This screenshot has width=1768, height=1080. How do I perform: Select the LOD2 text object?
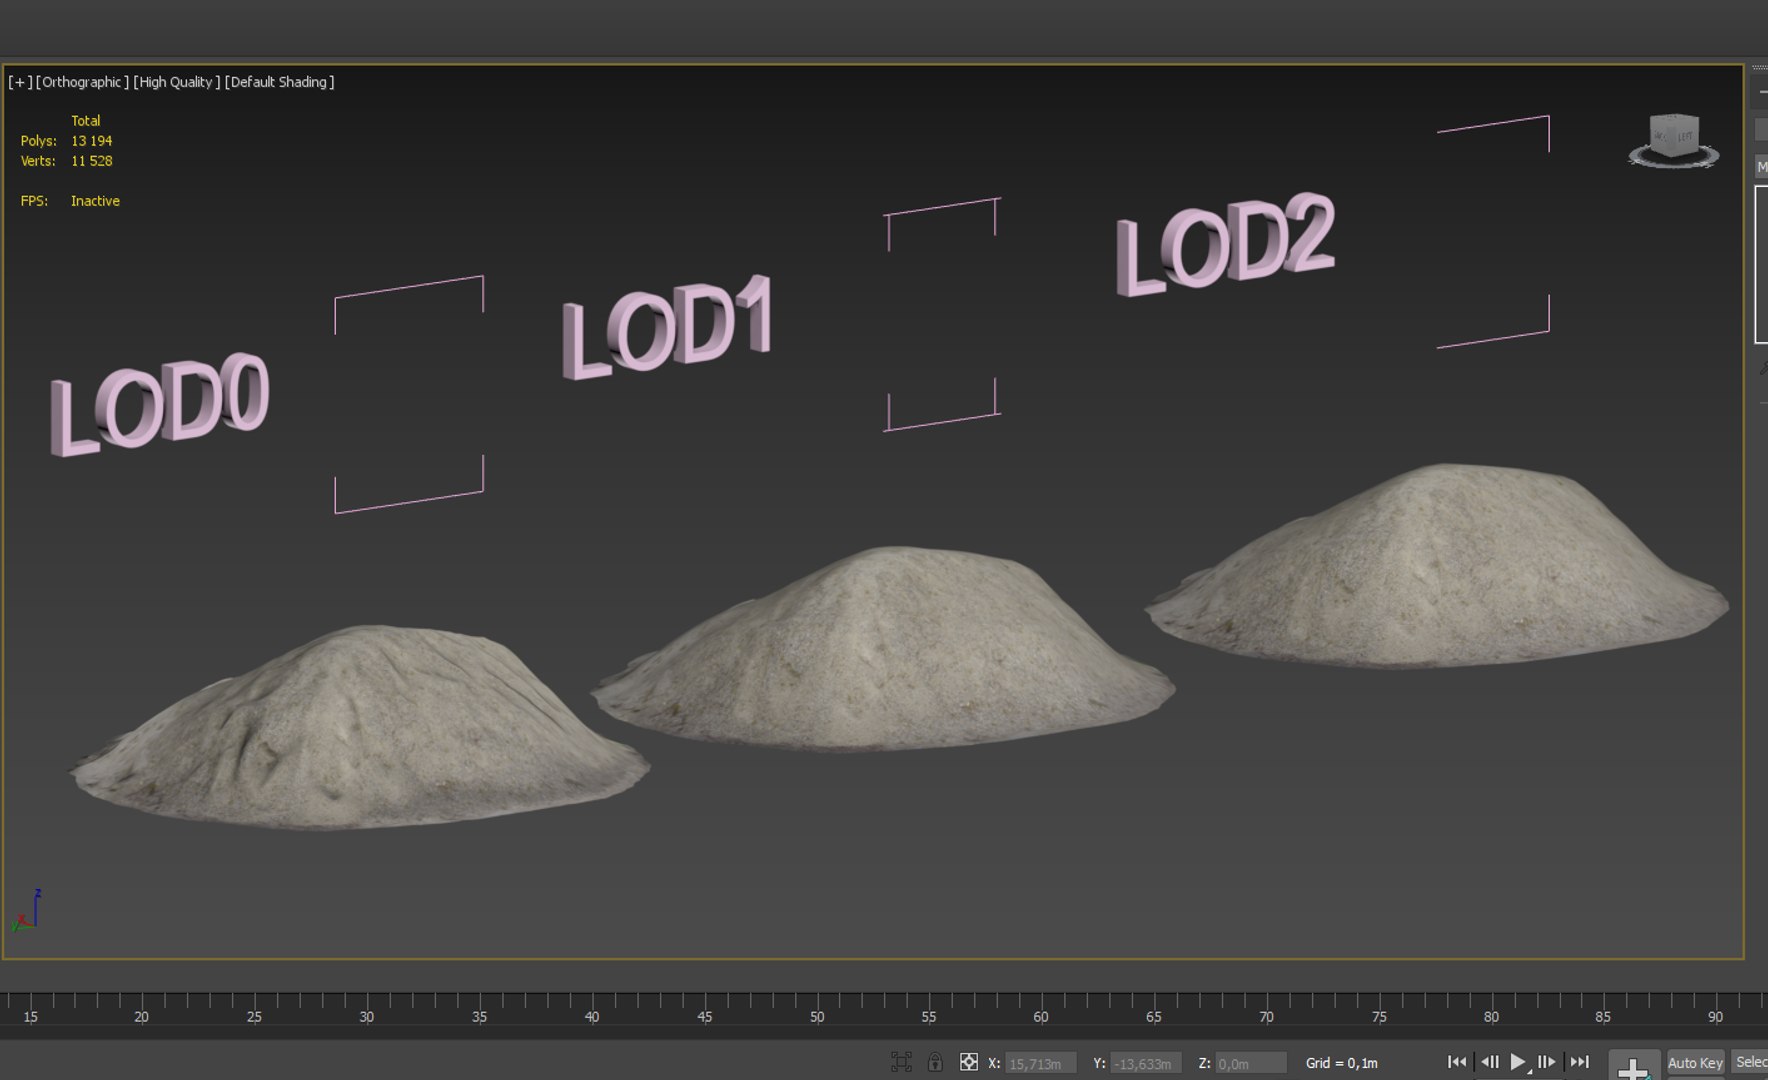click(1226, 244)
